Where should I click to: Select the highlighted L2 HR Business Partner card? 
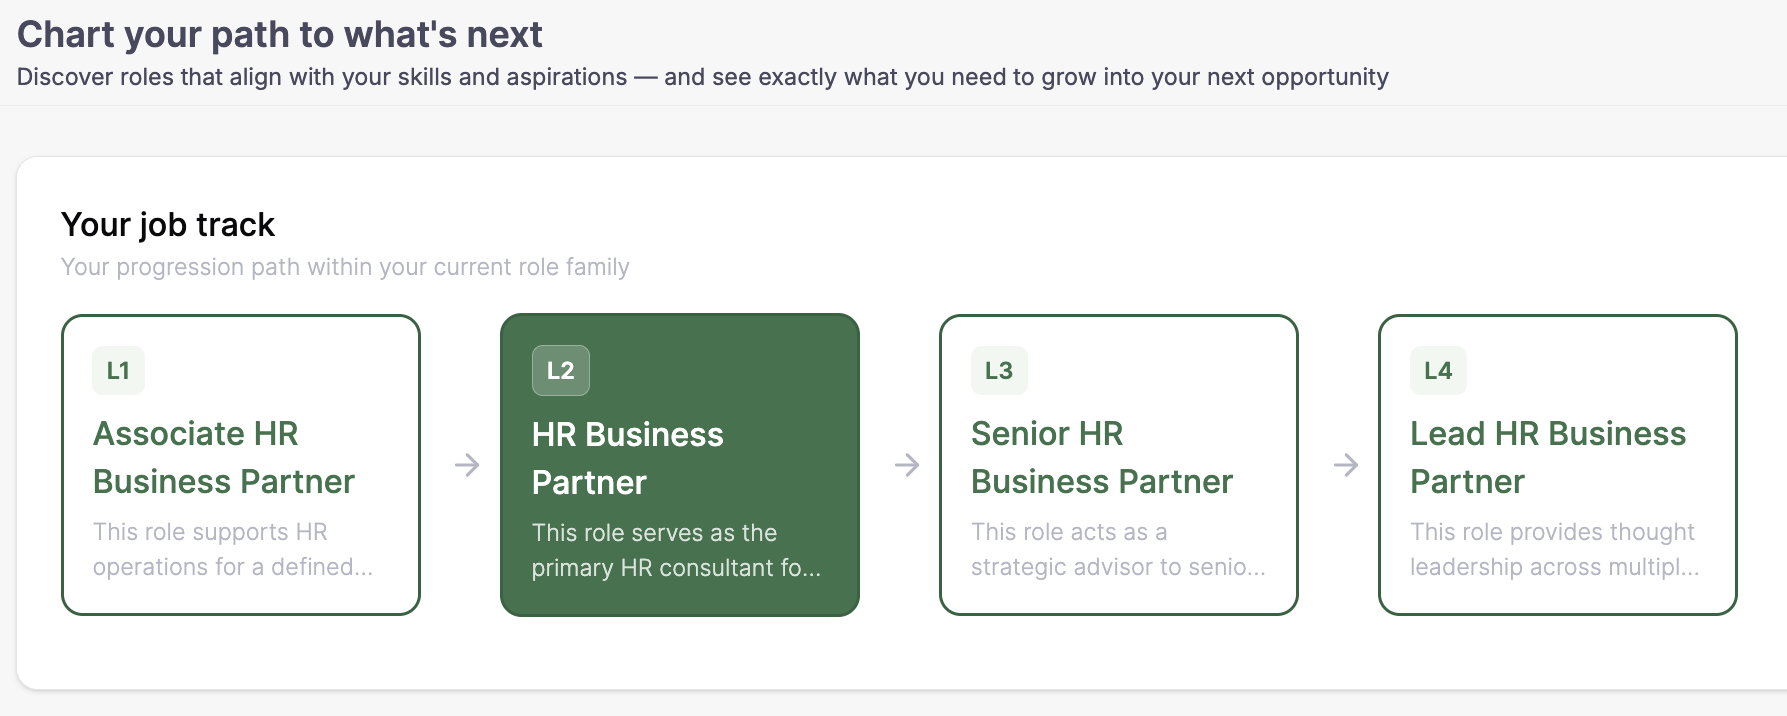[x=680, y=465]
